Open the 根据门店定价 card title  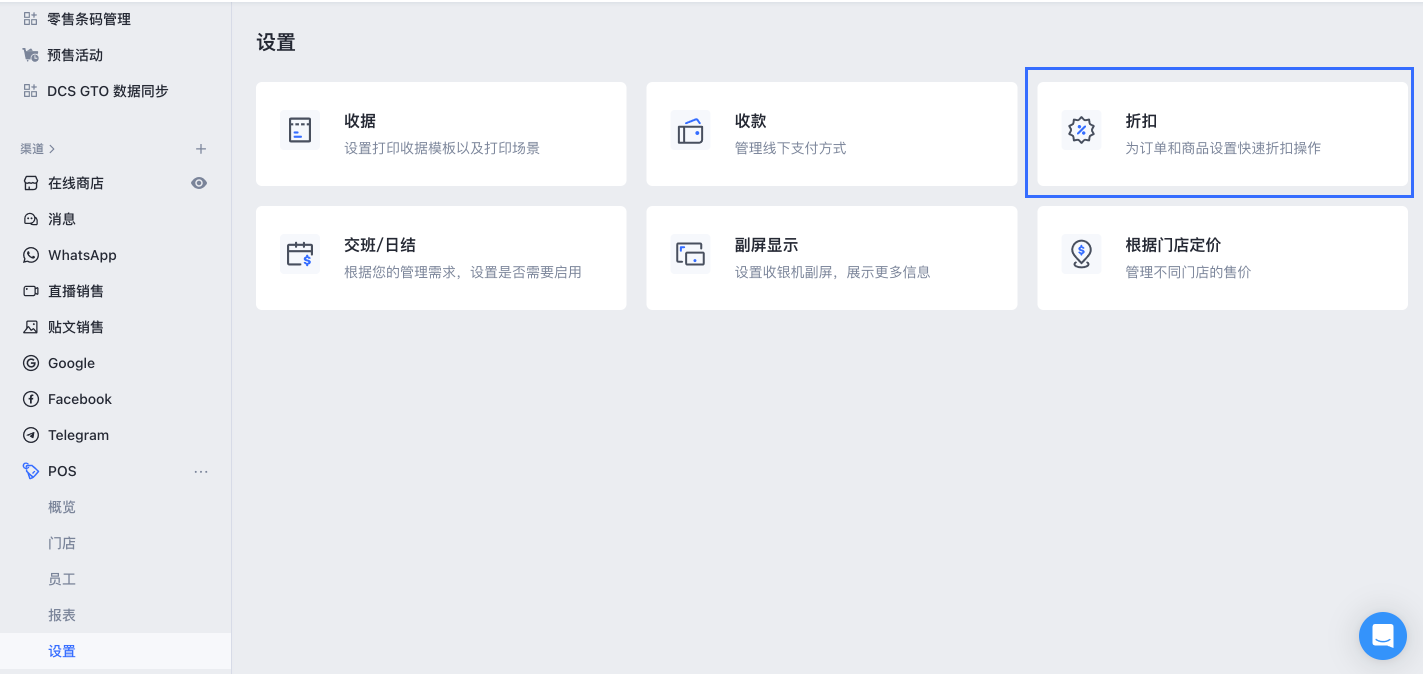tap(1173, 245)
